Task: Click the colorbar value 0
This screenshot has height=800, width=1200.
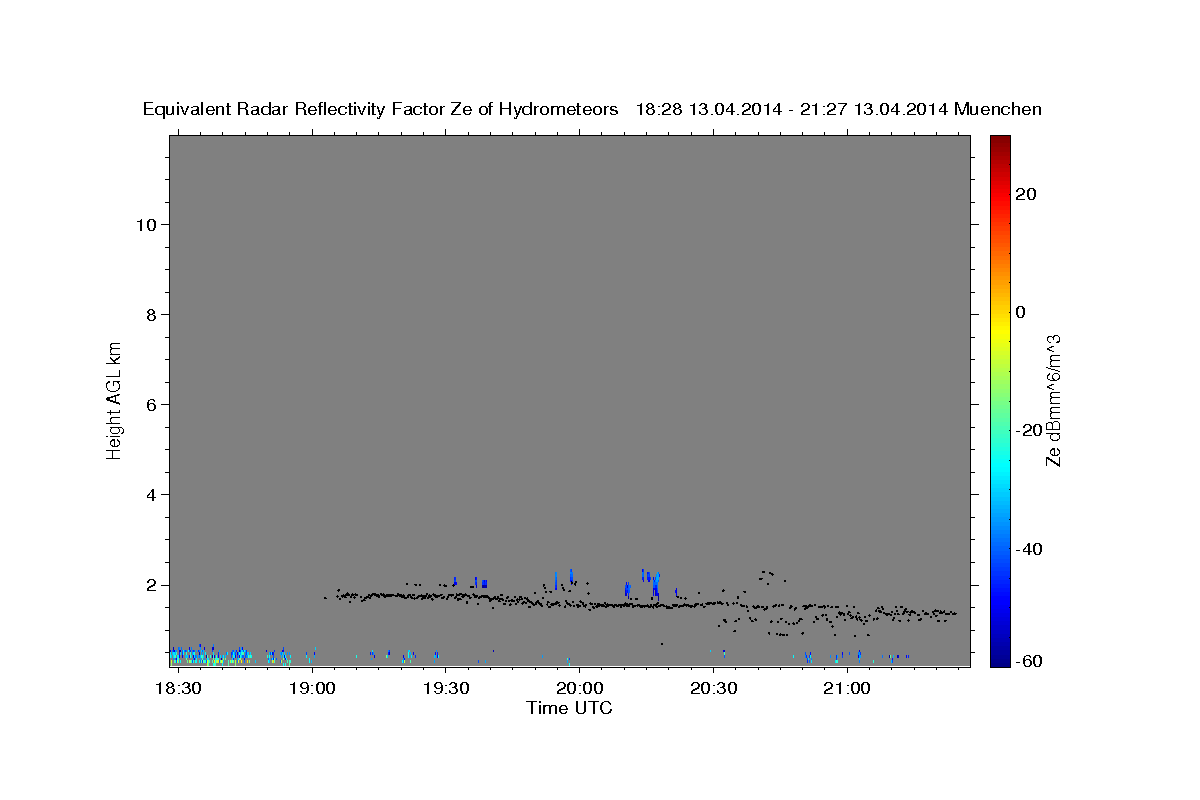Action: [x=1021, y=312]
